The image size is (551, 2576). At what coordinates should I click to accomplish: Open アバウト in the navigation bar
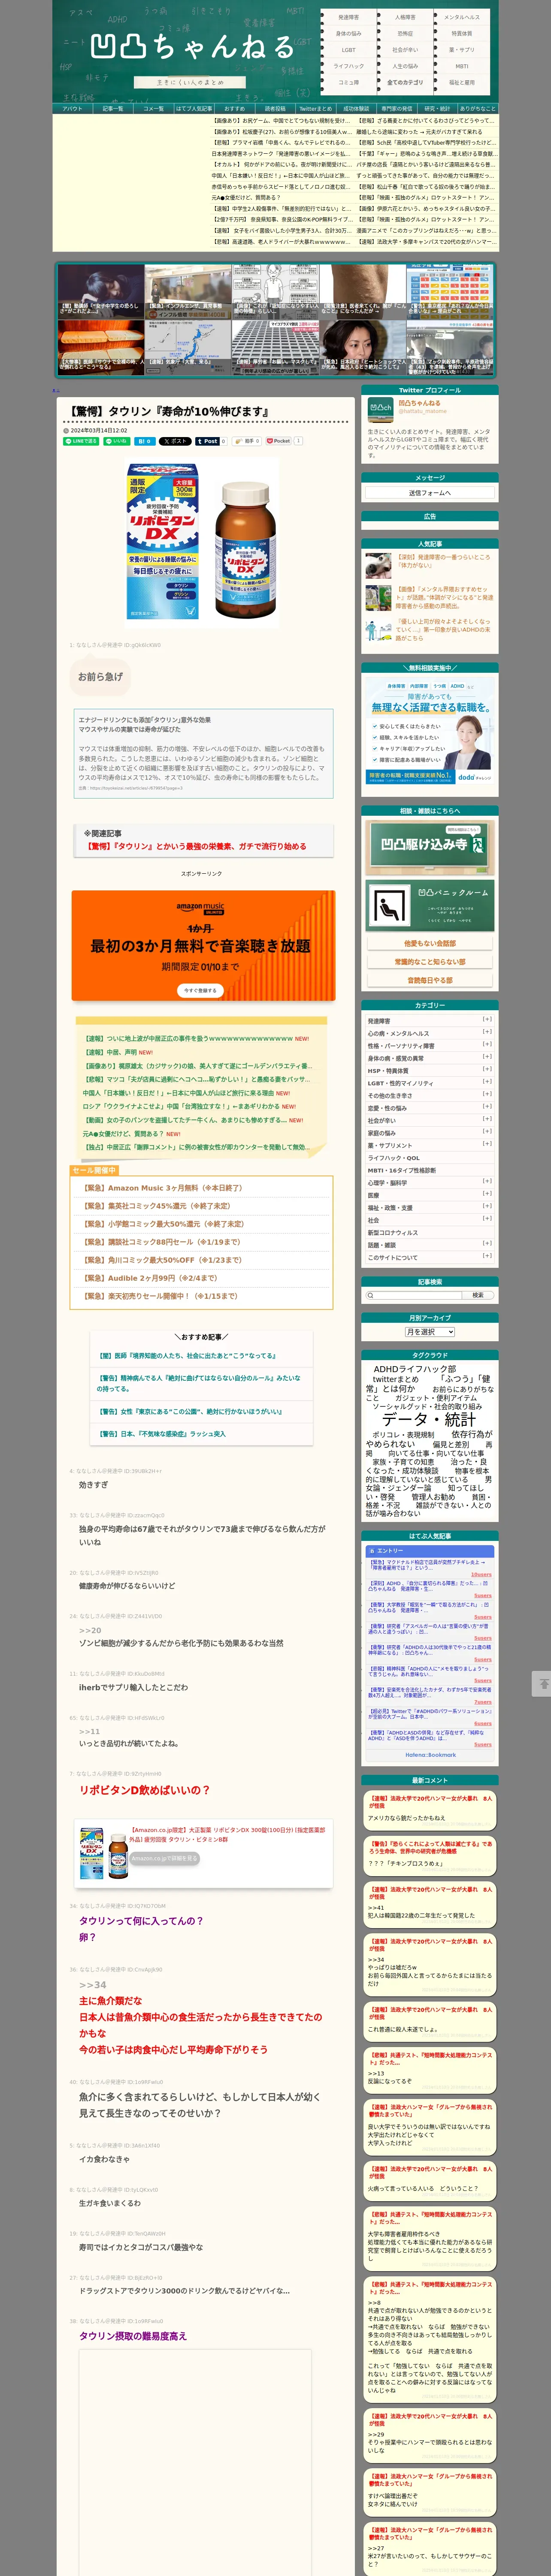72,109
